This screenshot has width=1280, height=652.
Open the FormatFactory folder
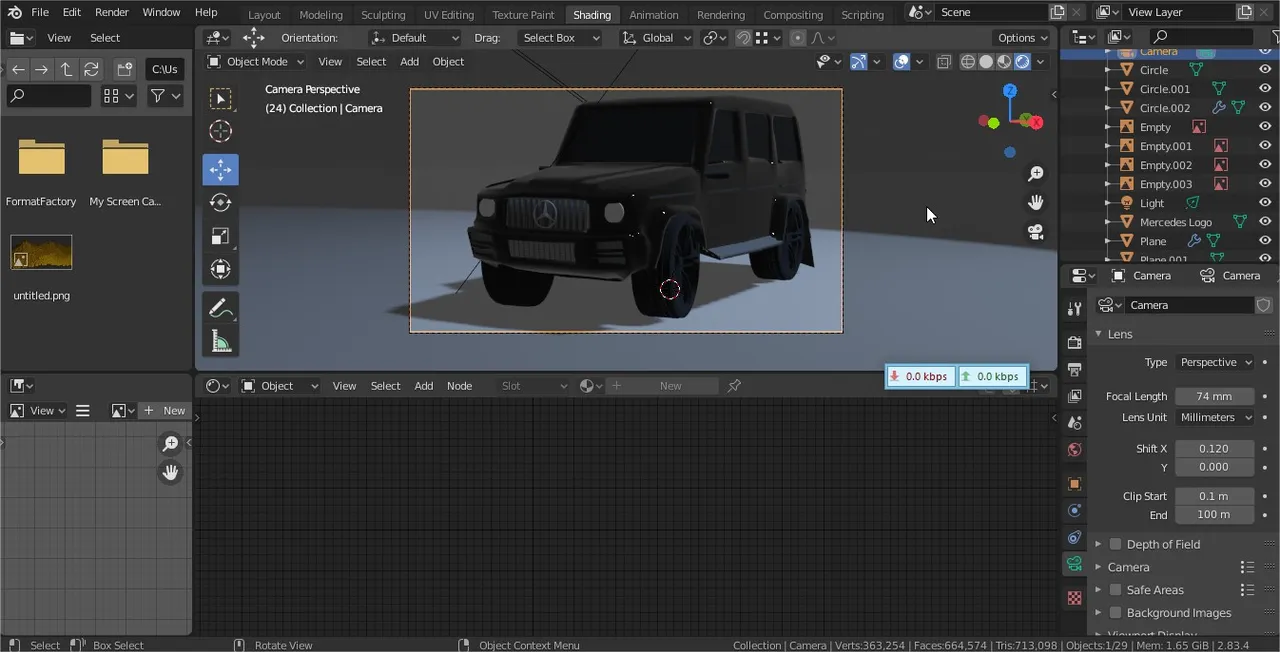tap(41, 158)
